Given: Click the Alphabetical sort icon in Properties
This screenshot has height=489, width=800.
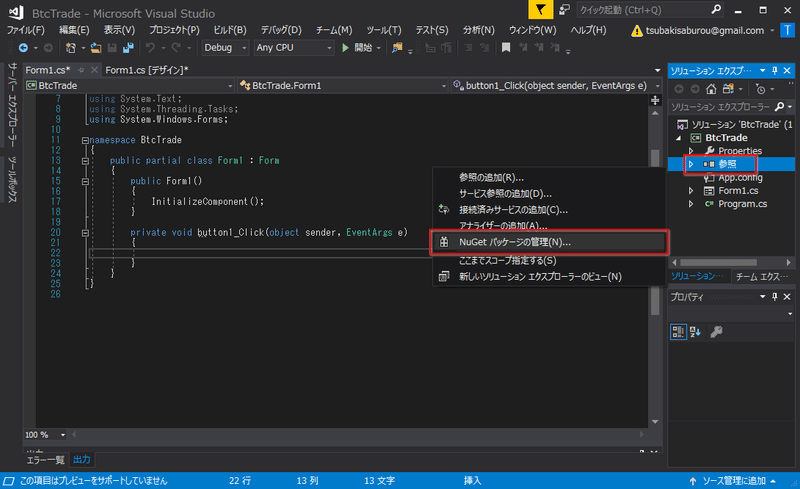Looking at the screenshot, I should [x=695, y=332].
